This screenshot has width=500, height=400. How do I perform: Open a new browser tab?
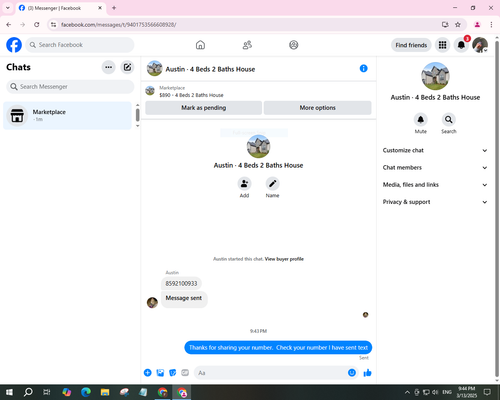114,8
